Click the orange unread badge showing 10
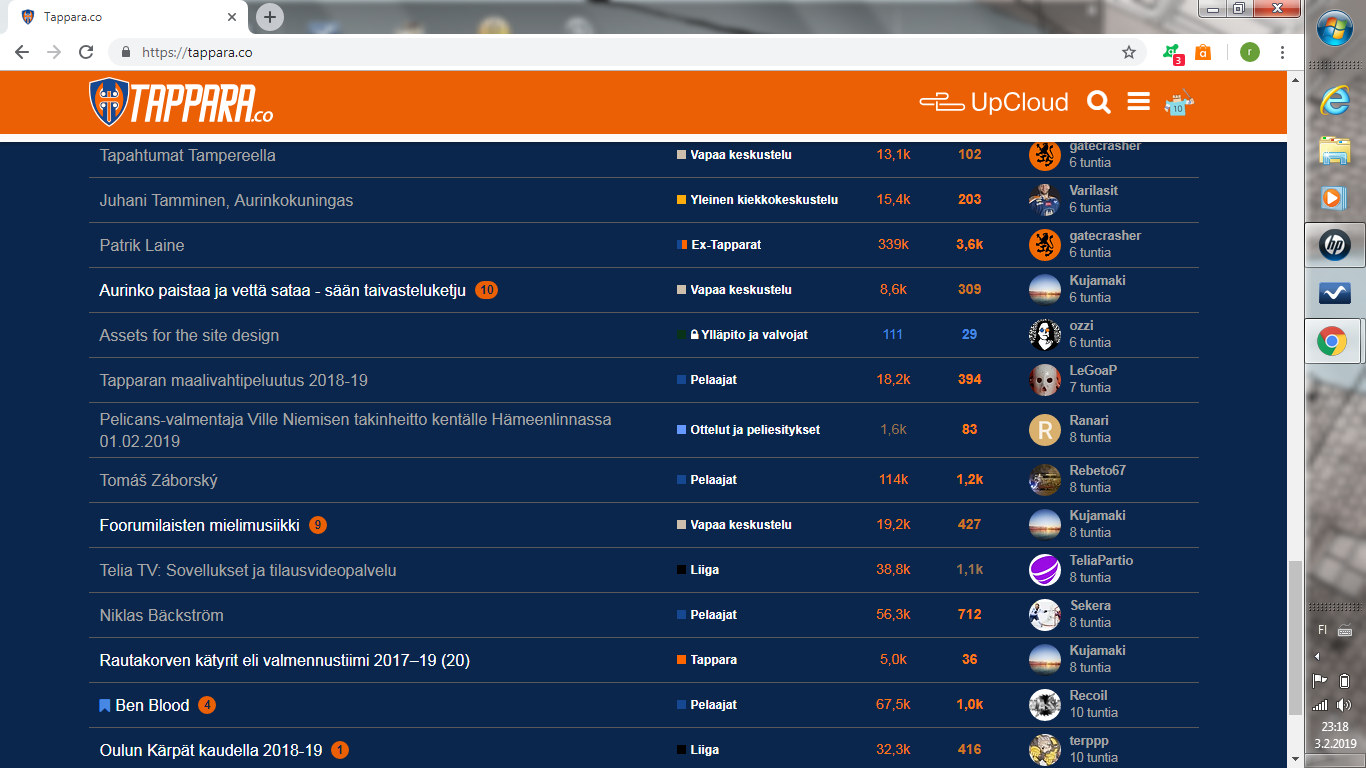 click(x=486, y=290)
